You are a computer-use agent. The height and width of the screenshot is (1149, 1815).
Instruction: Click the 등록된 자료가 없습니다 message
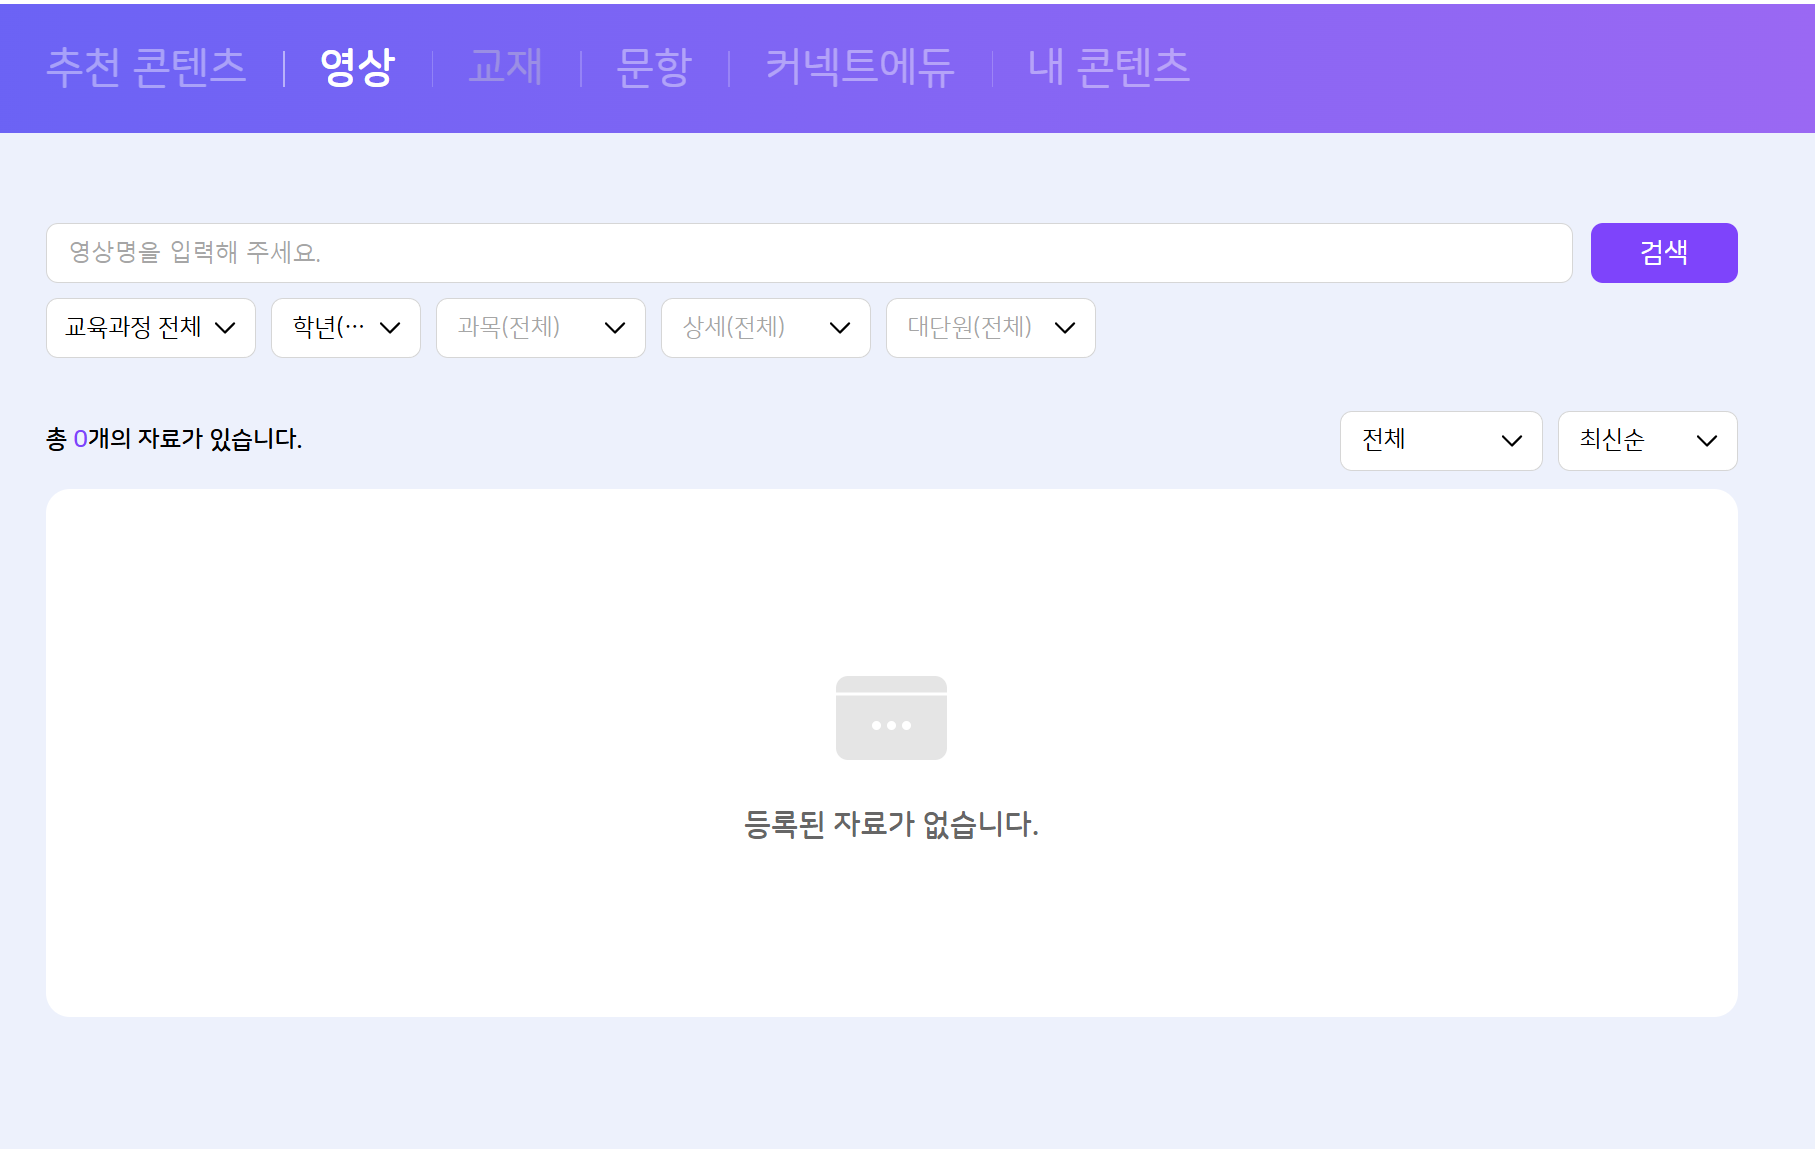[891, 824]
